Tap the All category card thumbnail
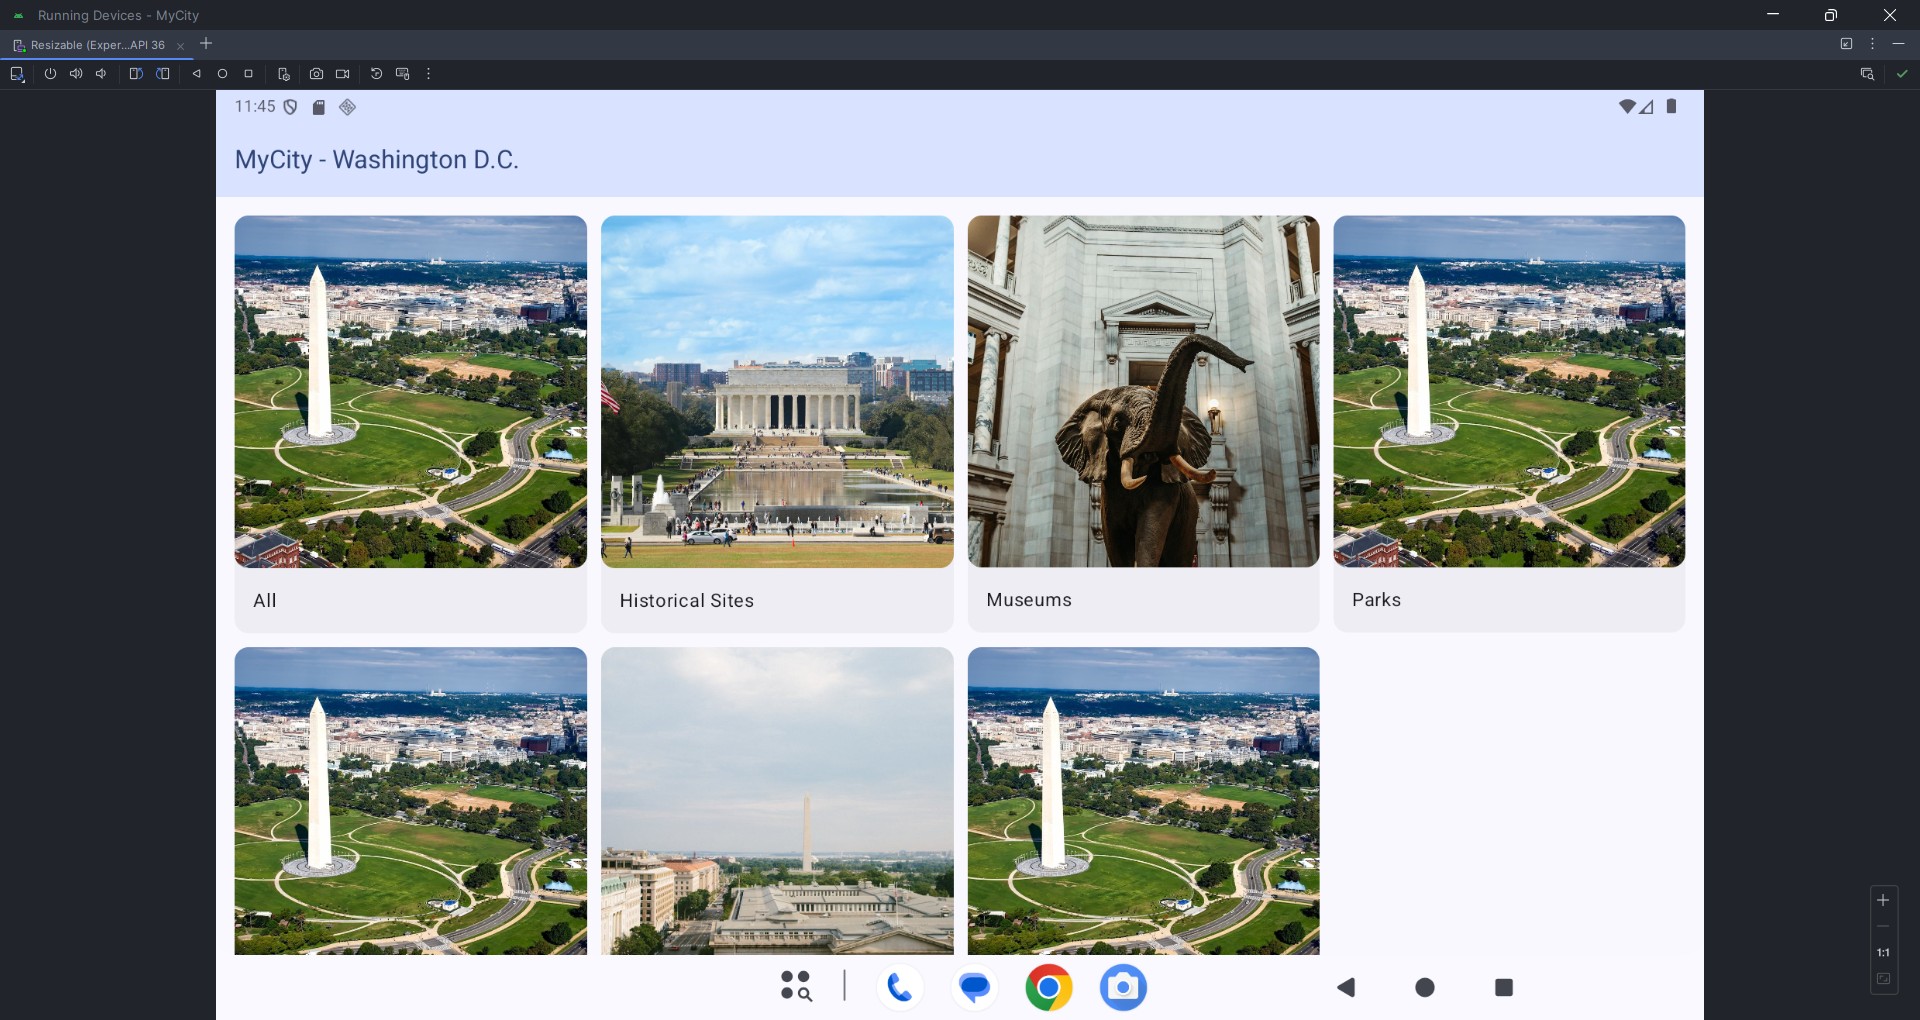The width and height of the screenshot is (1920, 1020). point(410,391)
